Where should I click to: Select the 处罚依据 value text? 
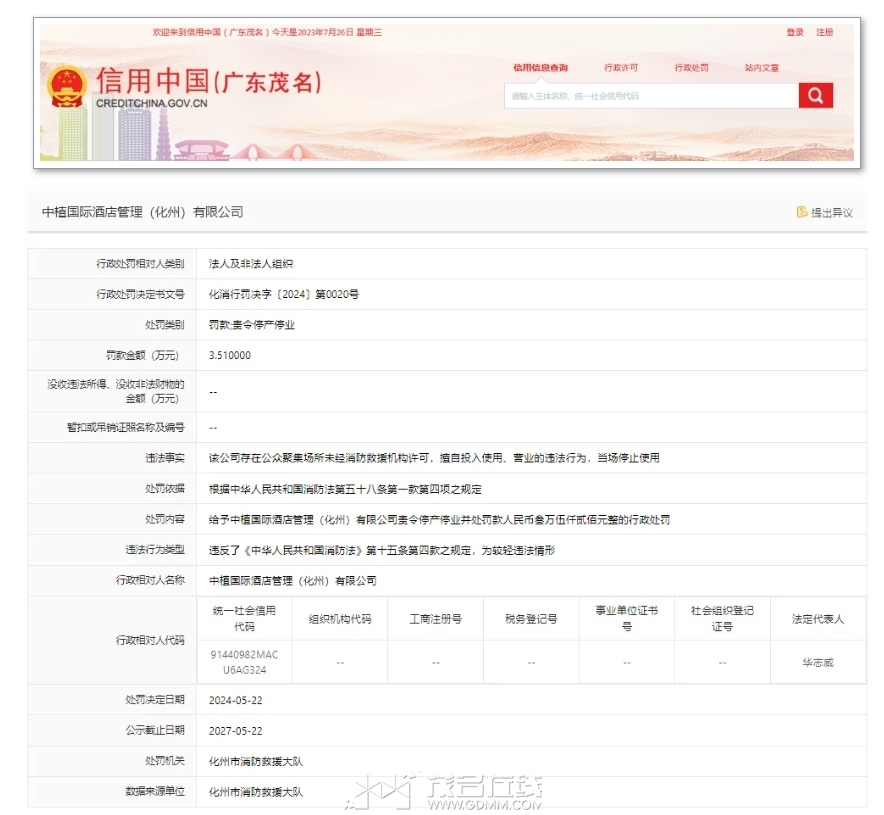click(345, 489)
